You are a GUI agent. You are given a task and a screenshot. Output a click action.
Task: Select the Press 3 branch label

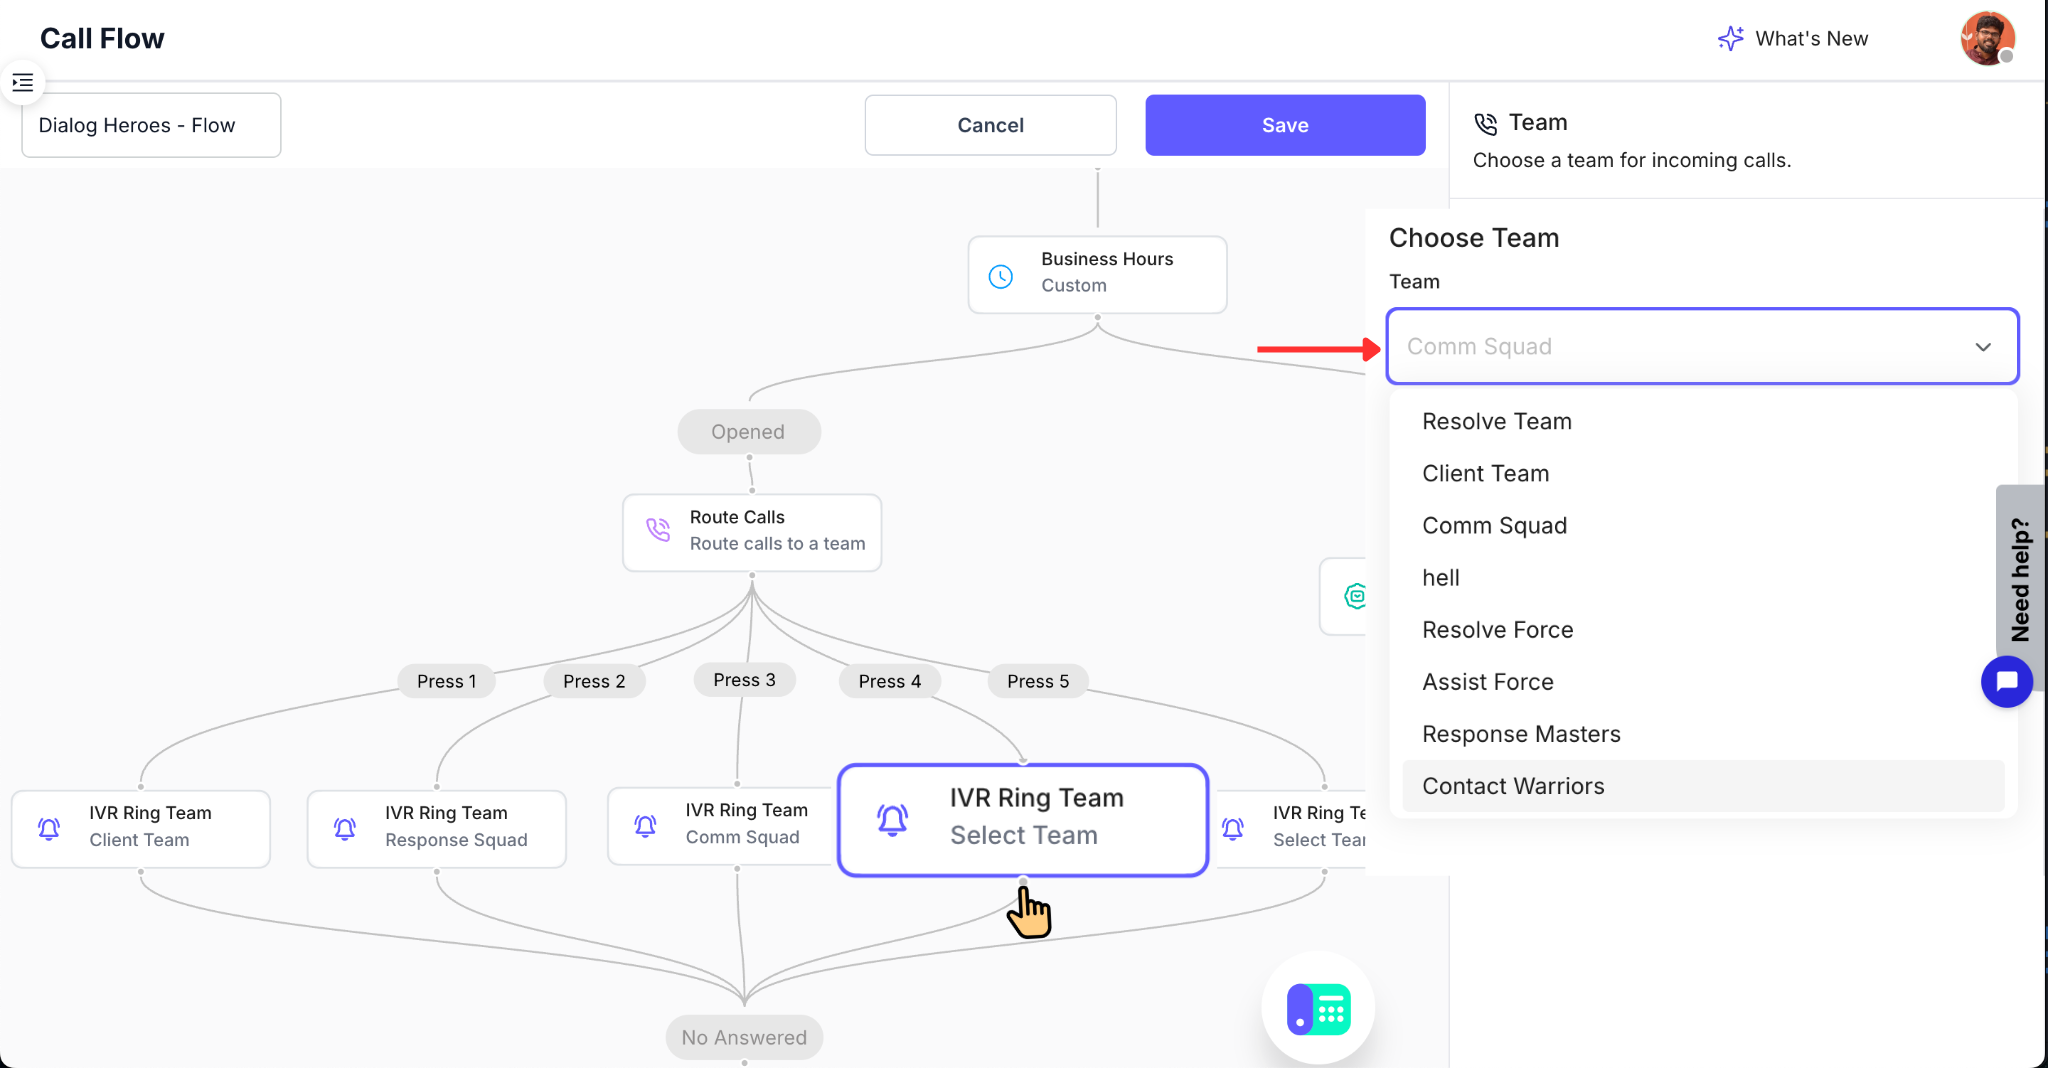[x=744, y=680]
